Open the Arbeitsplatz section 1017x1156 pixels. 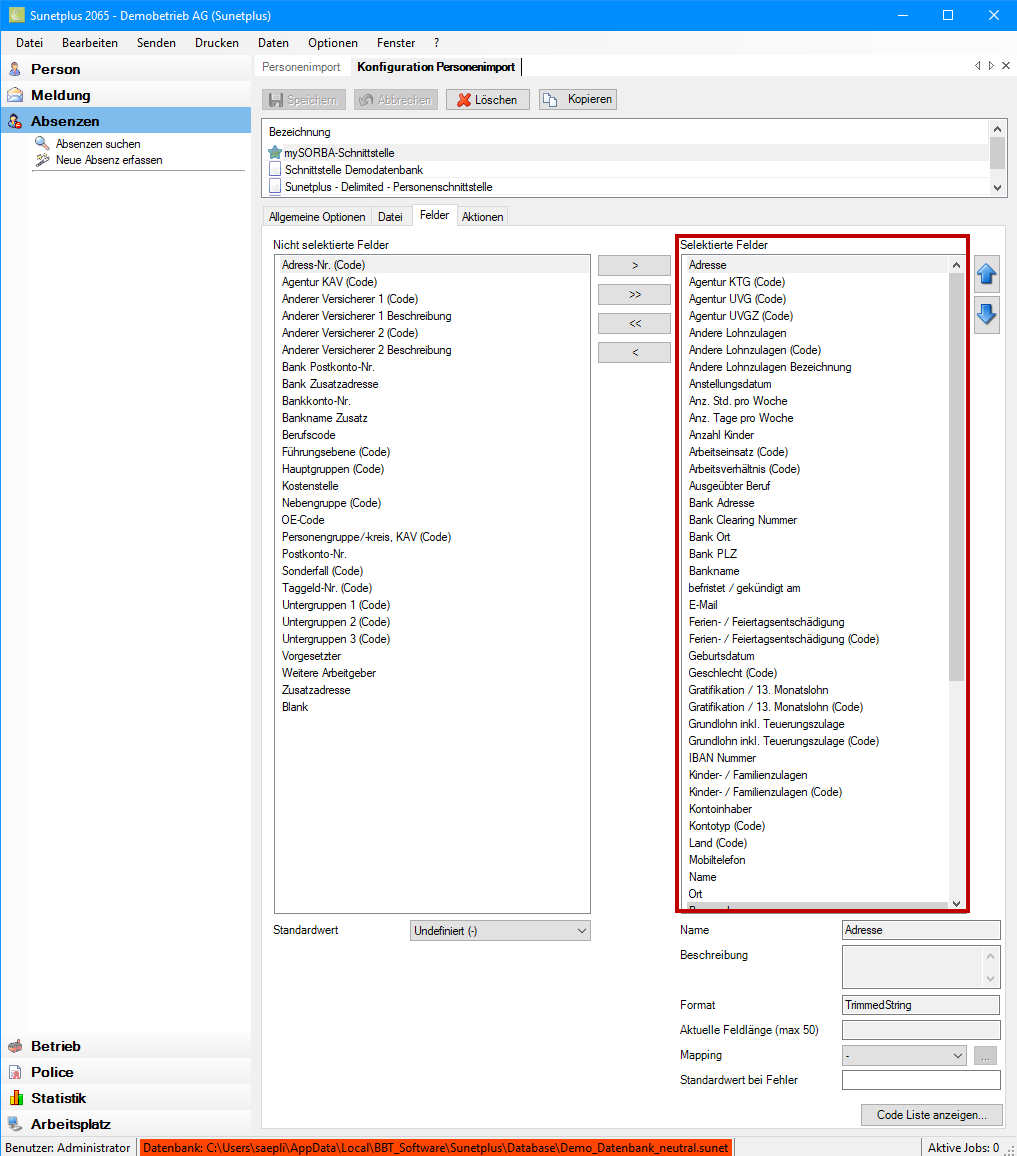click(70, 1124)
